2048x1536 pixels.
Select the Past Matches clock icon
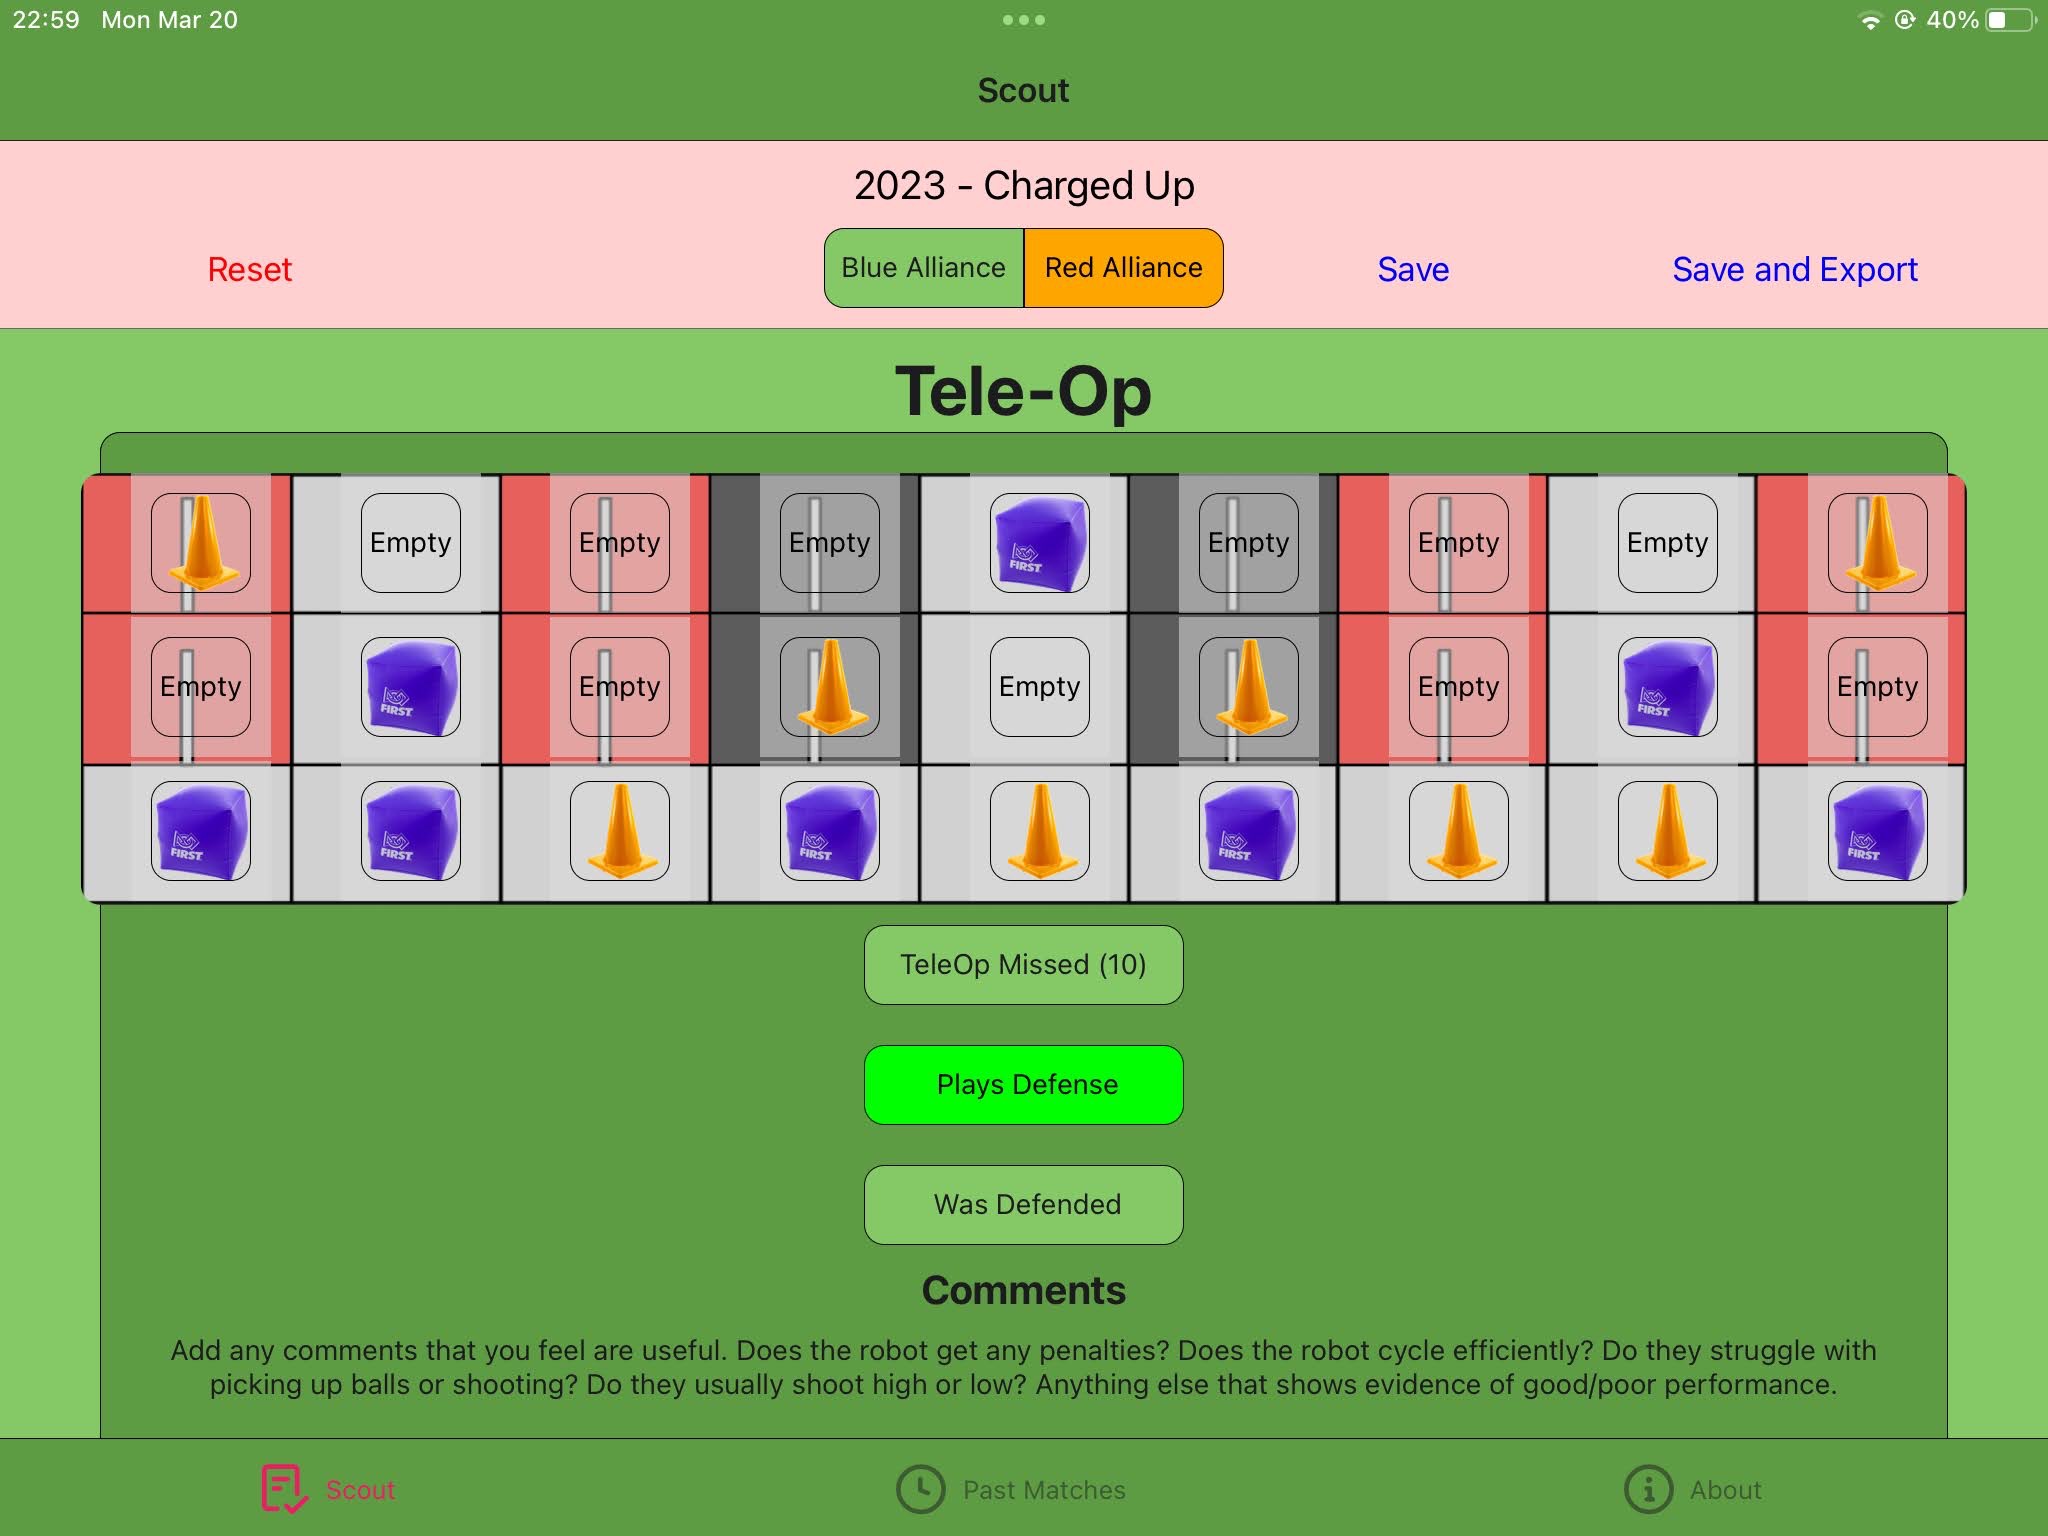coord(919,1488)
